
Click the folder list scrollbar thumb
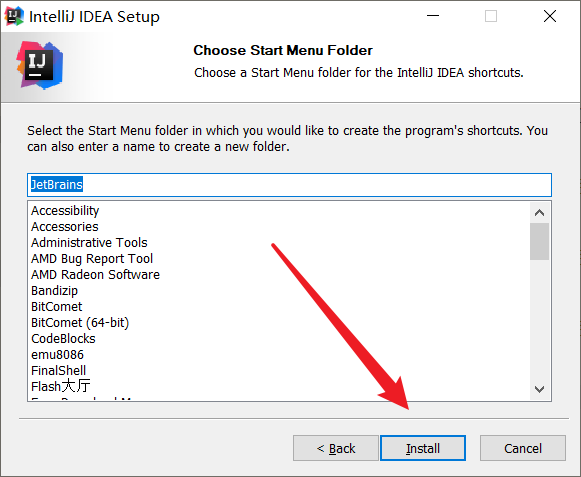[540, 242]
